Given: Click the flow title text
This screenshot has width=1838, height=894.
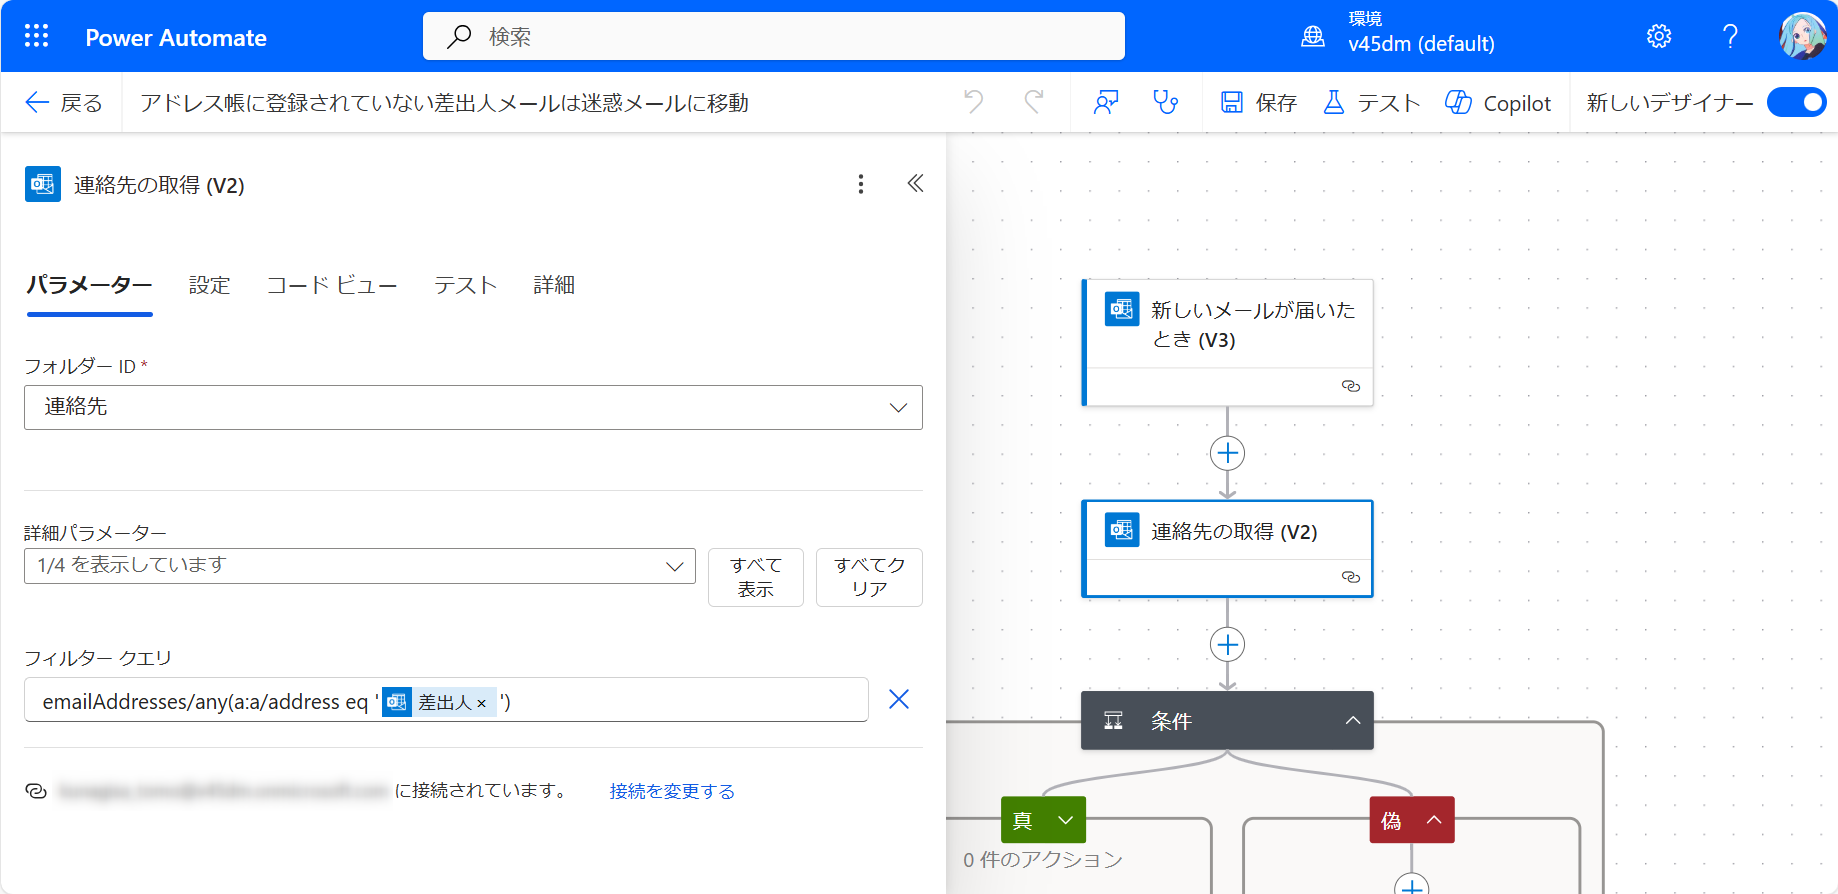Looking at the screenshot, I should click(444, 102).
